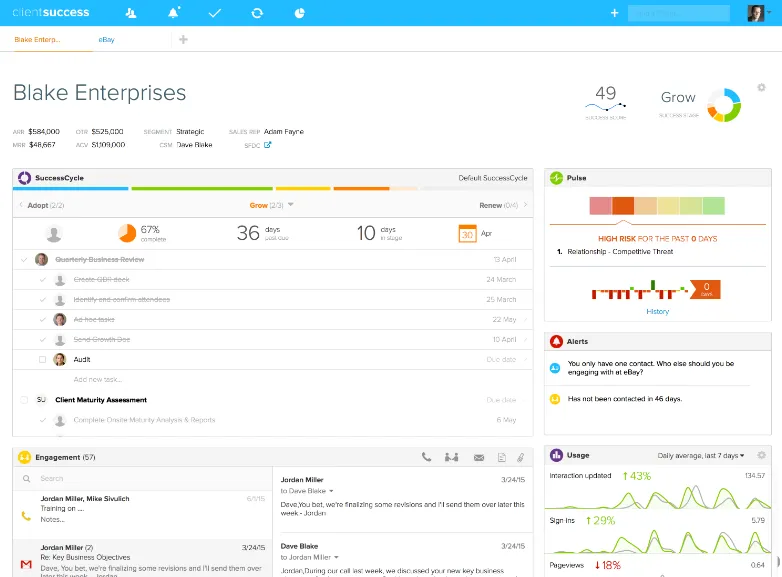The width and height of the screenshot is (782, 577).
Task: Click the top bar search field
Action: (x=679, y=13)
